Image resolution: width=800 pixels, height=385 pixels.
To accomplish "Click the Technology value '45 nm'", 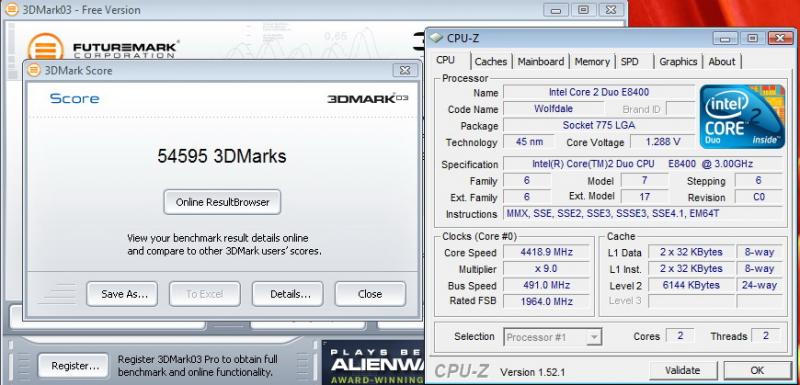I will 529,142.
